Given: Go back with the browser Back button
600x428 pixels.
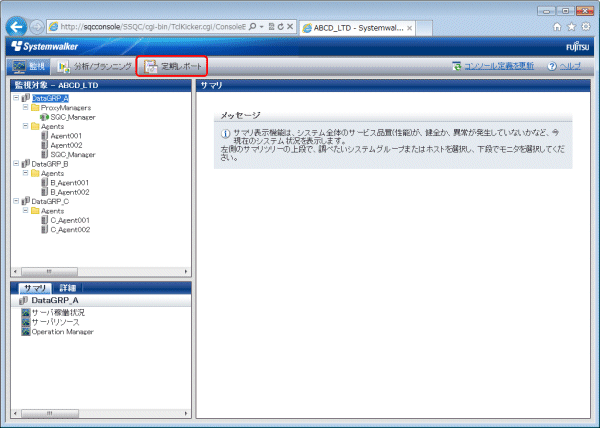Looking at the screenshot, I should tap(16, 27).
